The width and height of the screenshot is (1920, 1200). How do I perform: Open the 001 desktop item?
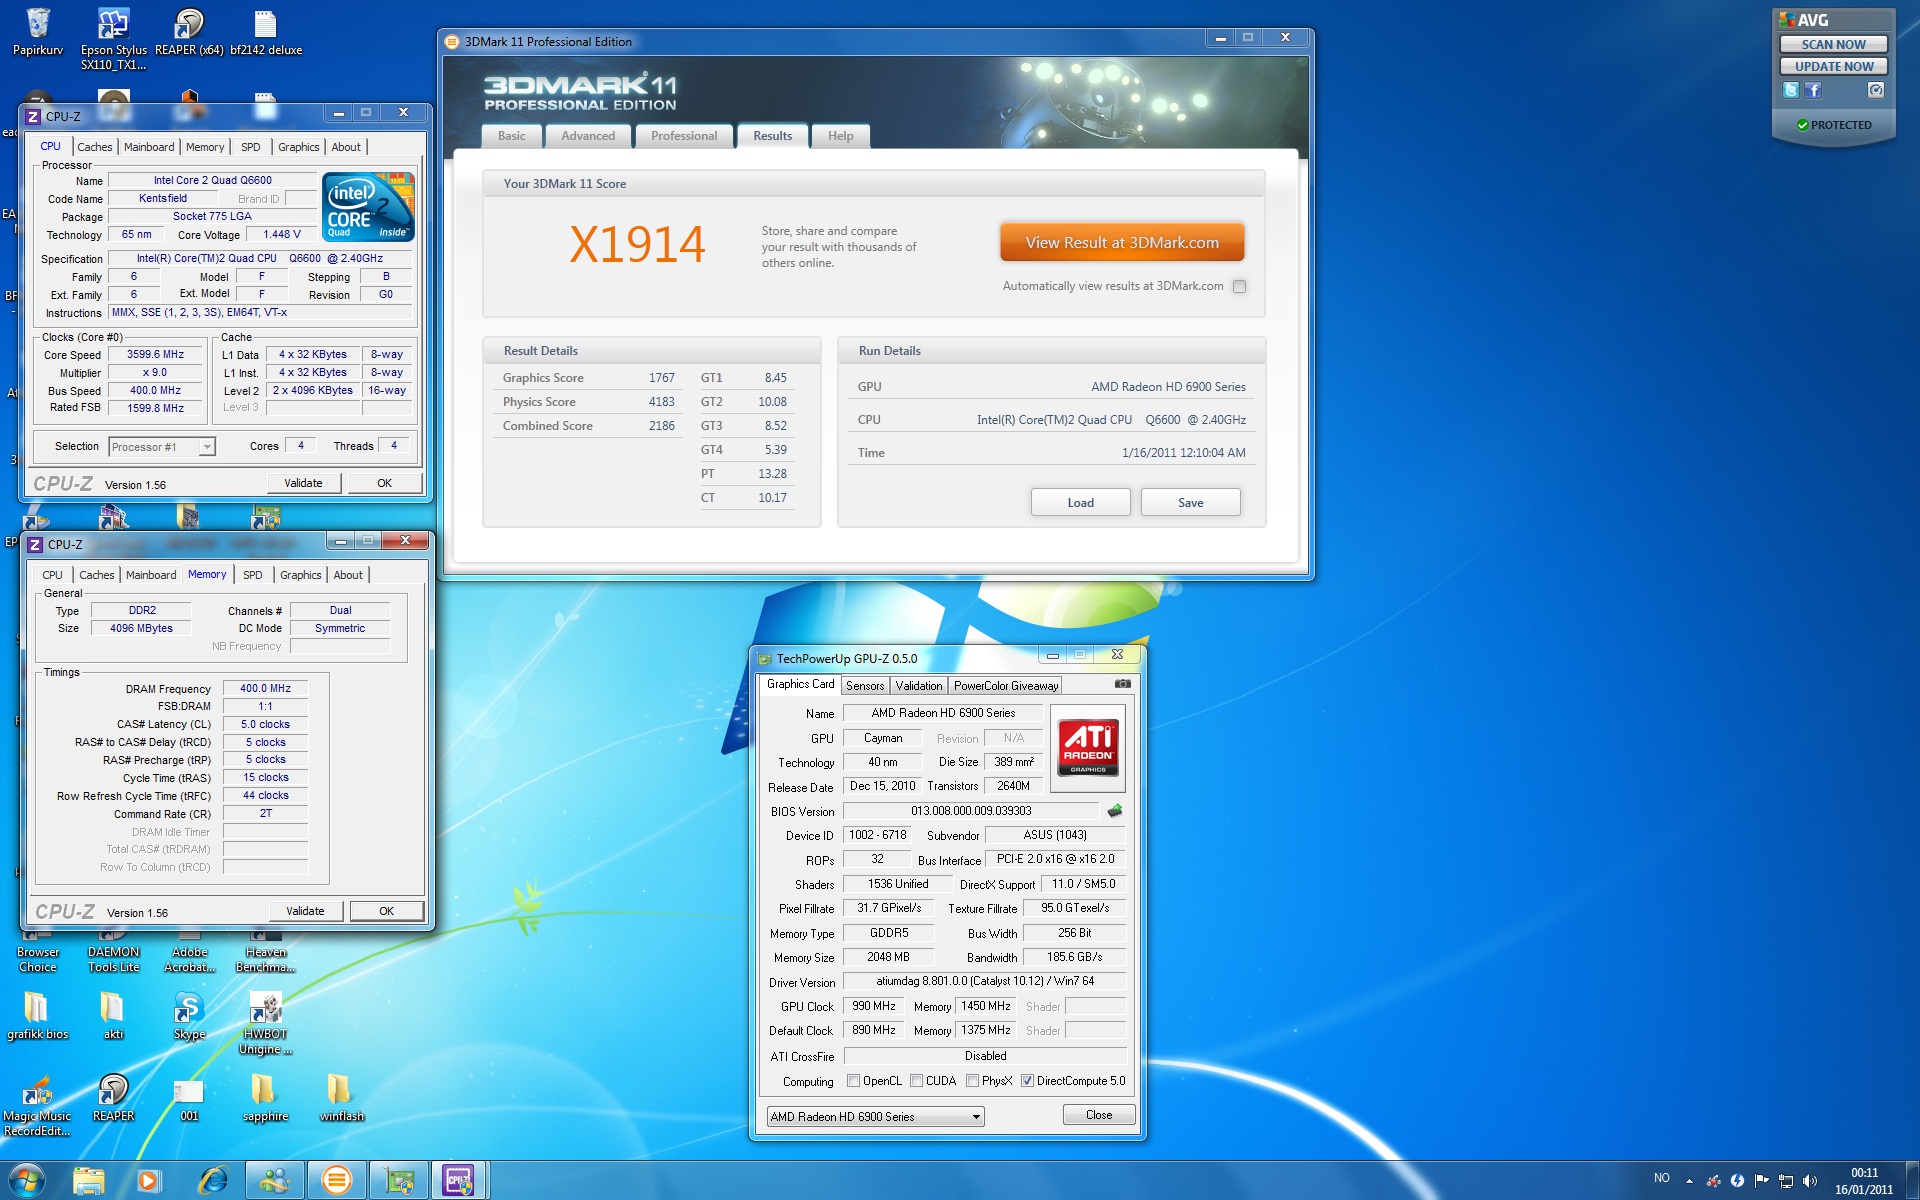coord(189,1097)
